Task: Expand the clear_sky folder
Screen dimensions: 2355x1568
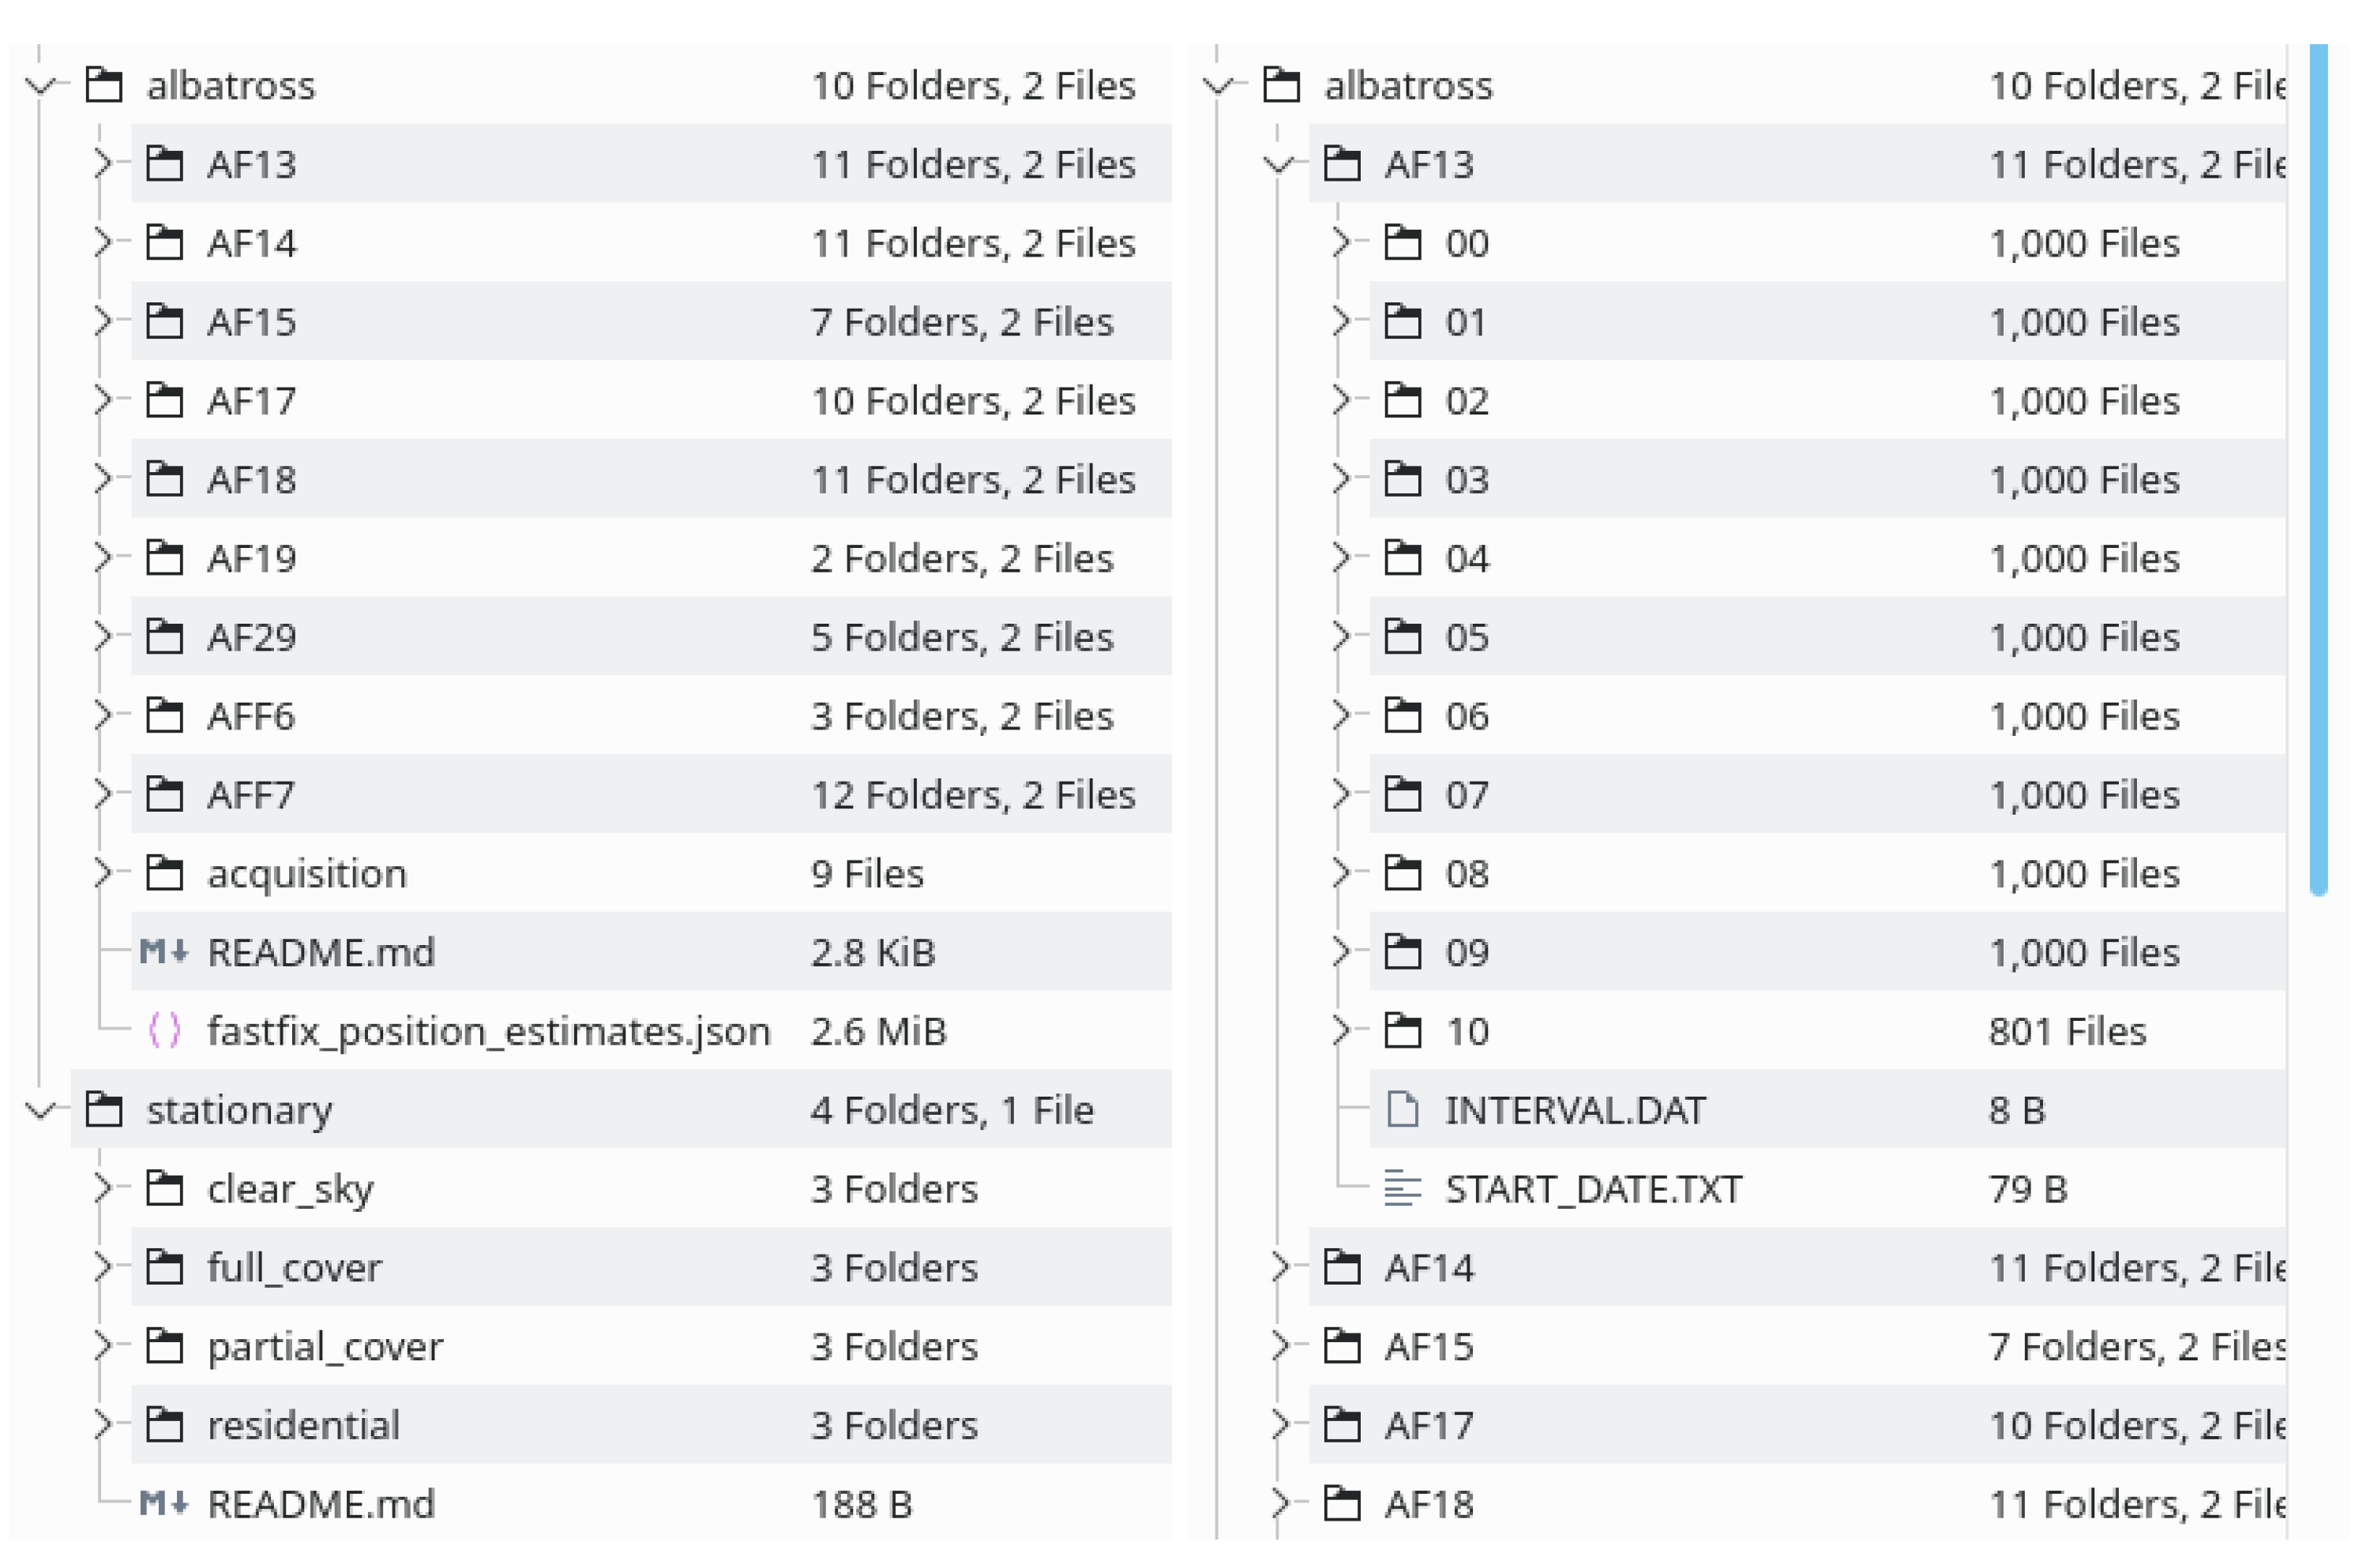Action: [x=102, y=1188]
